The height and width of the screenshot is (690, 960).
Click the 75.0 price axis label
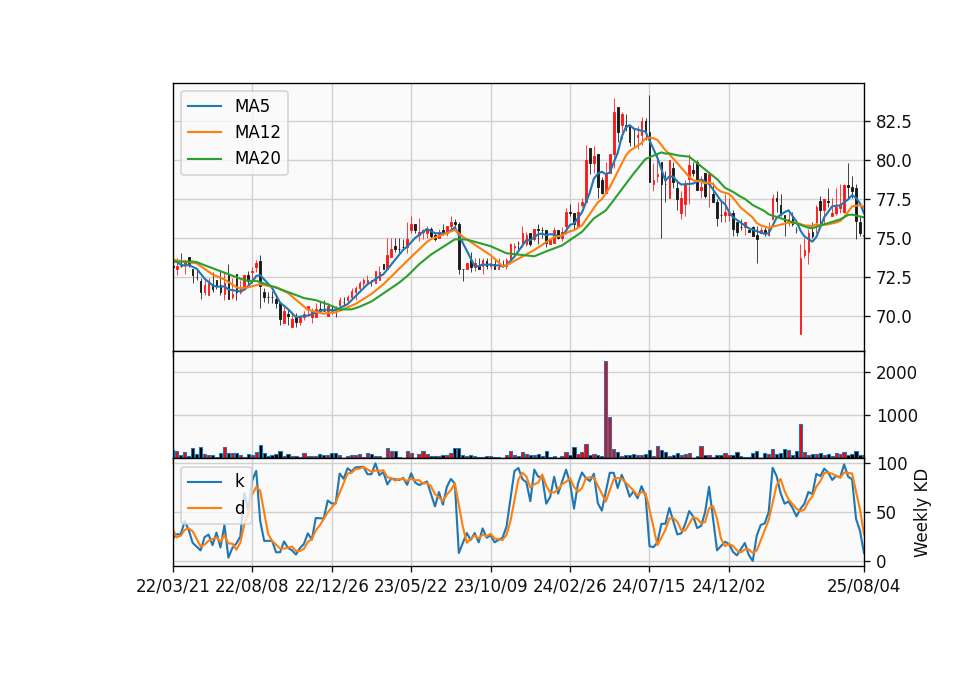click(x=894, y=239)
